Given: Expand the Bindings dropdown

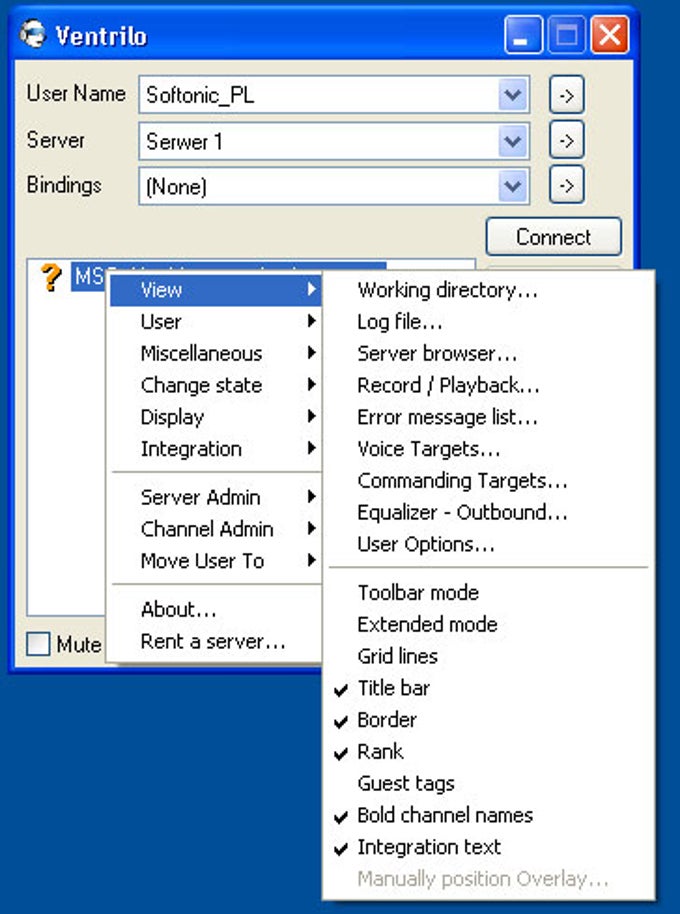Looking at the screenshot, I should pyautogui.click(x=513, y=186).
